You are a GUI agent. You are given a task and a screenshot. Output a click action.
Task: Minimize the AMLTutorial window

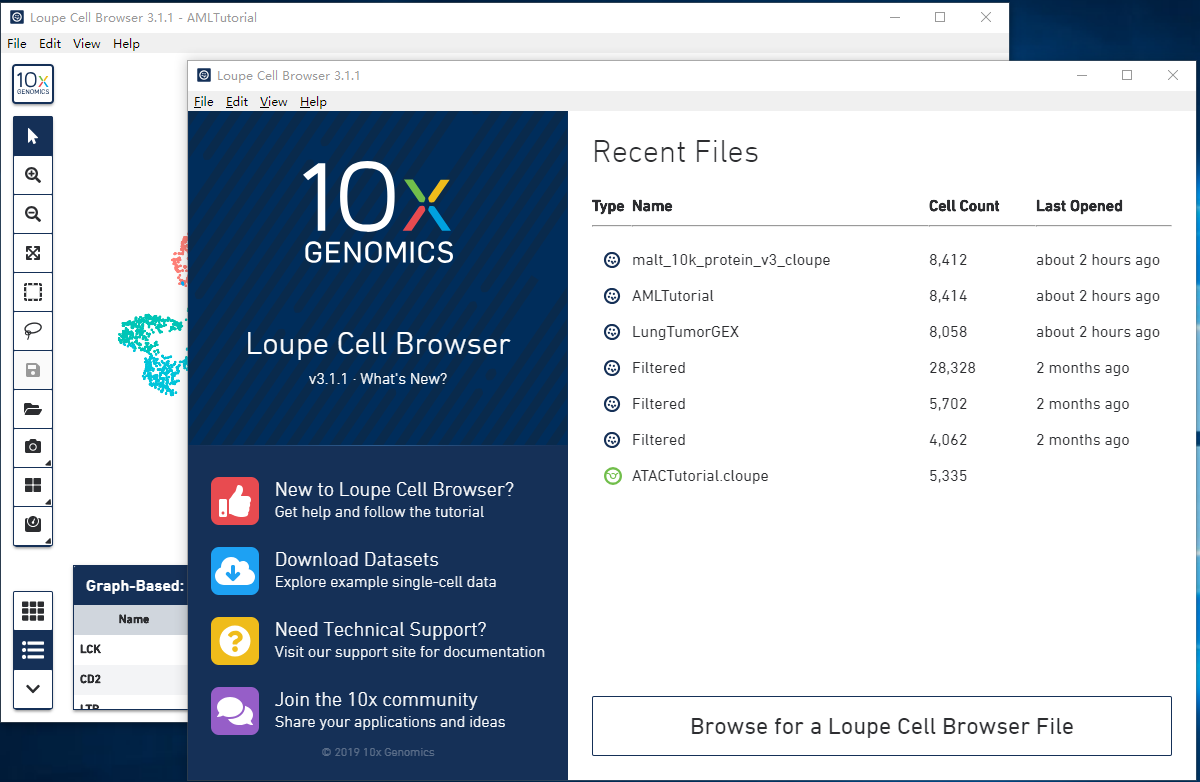tap(894, 17)
